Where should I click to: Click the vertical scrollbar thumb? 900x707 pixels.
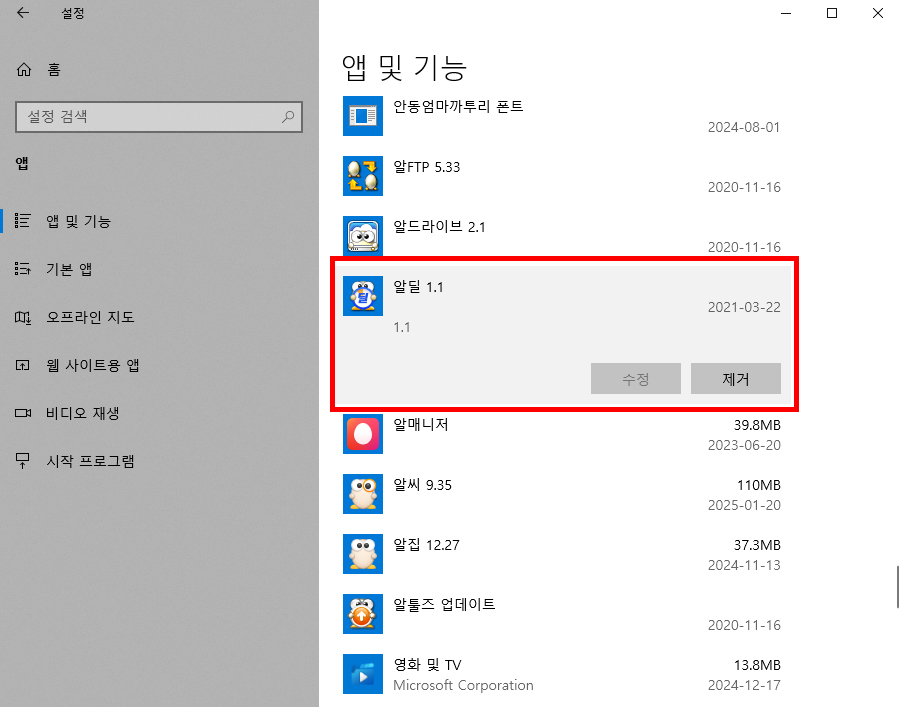(898, 587)
